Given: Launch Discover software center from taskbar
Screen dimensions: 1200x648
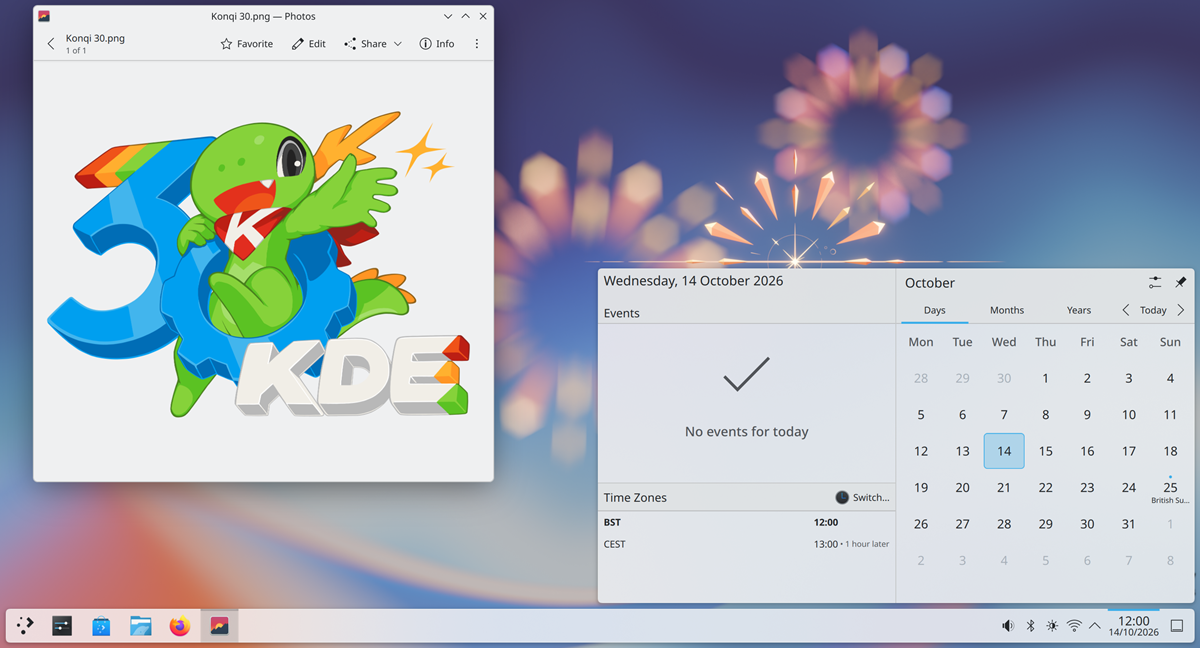Looking at the screenshot, I should click(101, 626).
